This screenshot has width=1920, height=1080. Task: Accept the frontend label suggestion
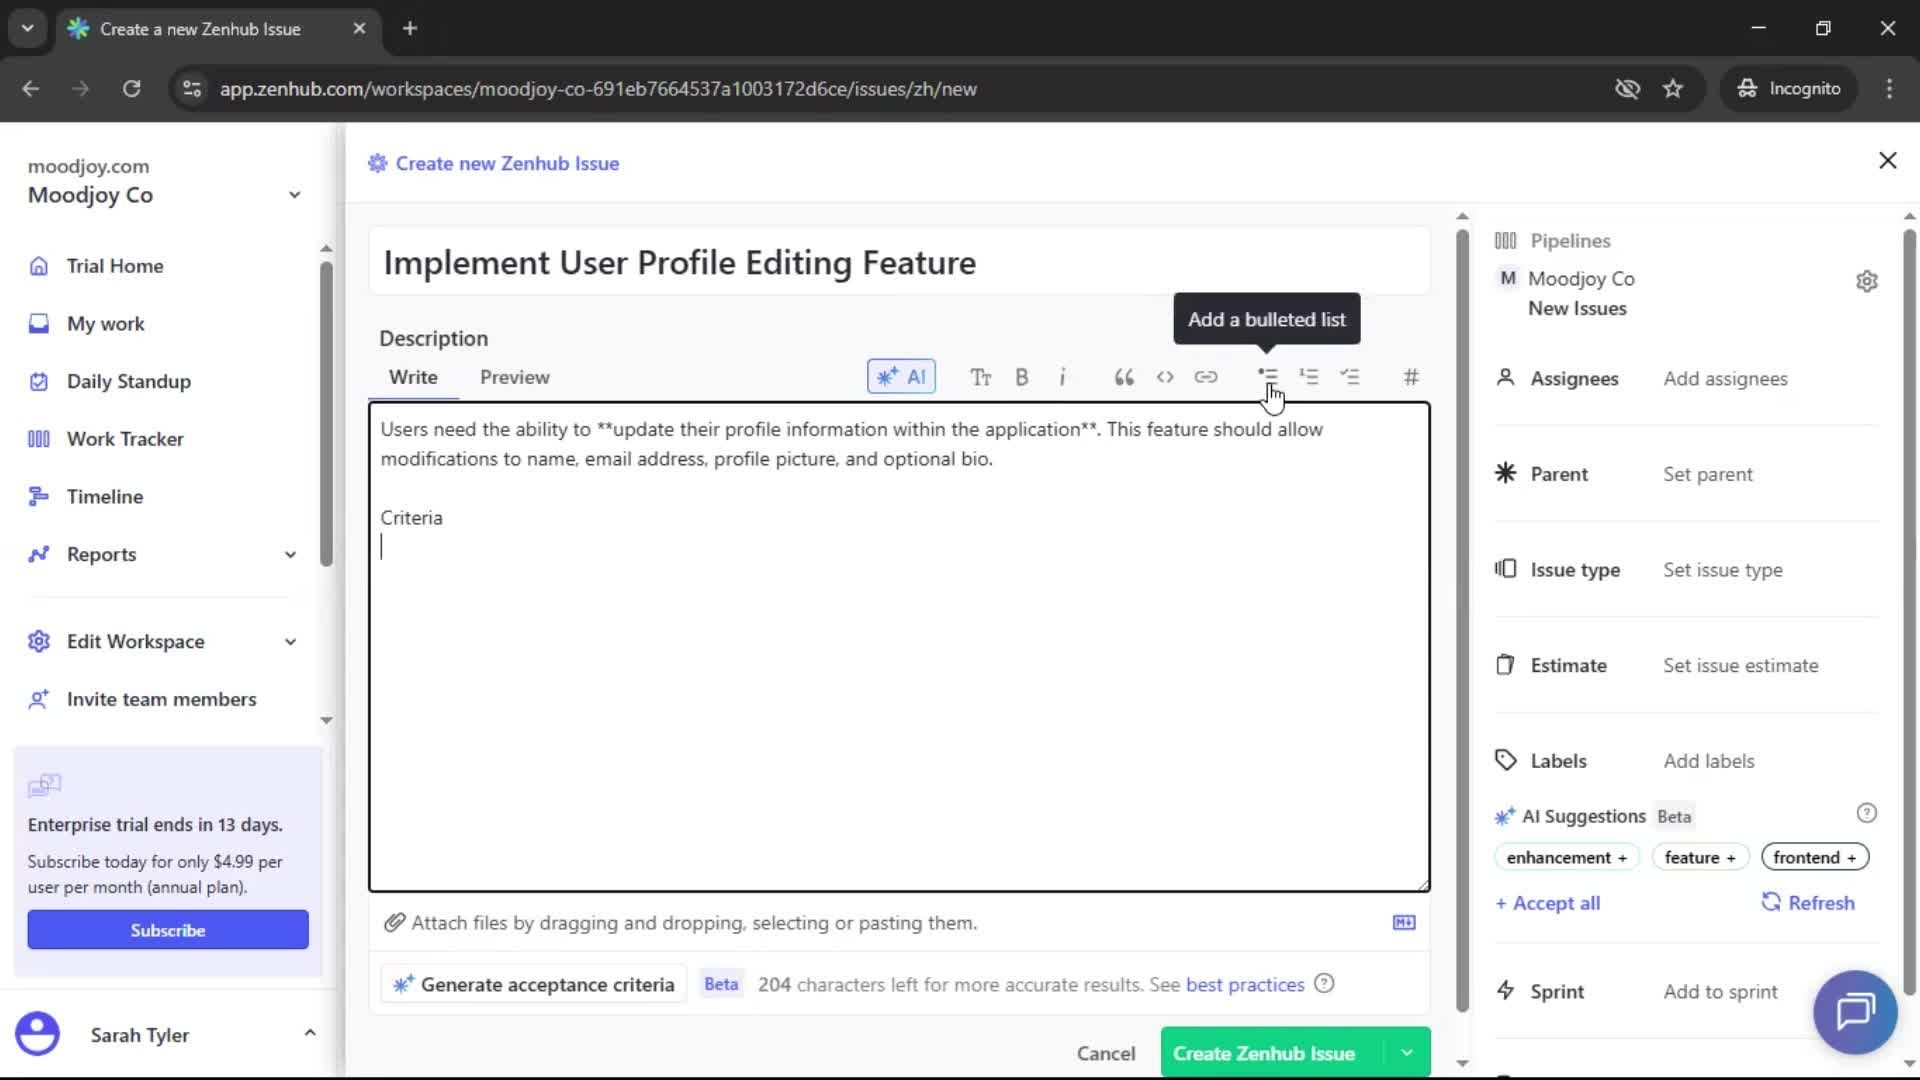click(x=1813, y=857)
